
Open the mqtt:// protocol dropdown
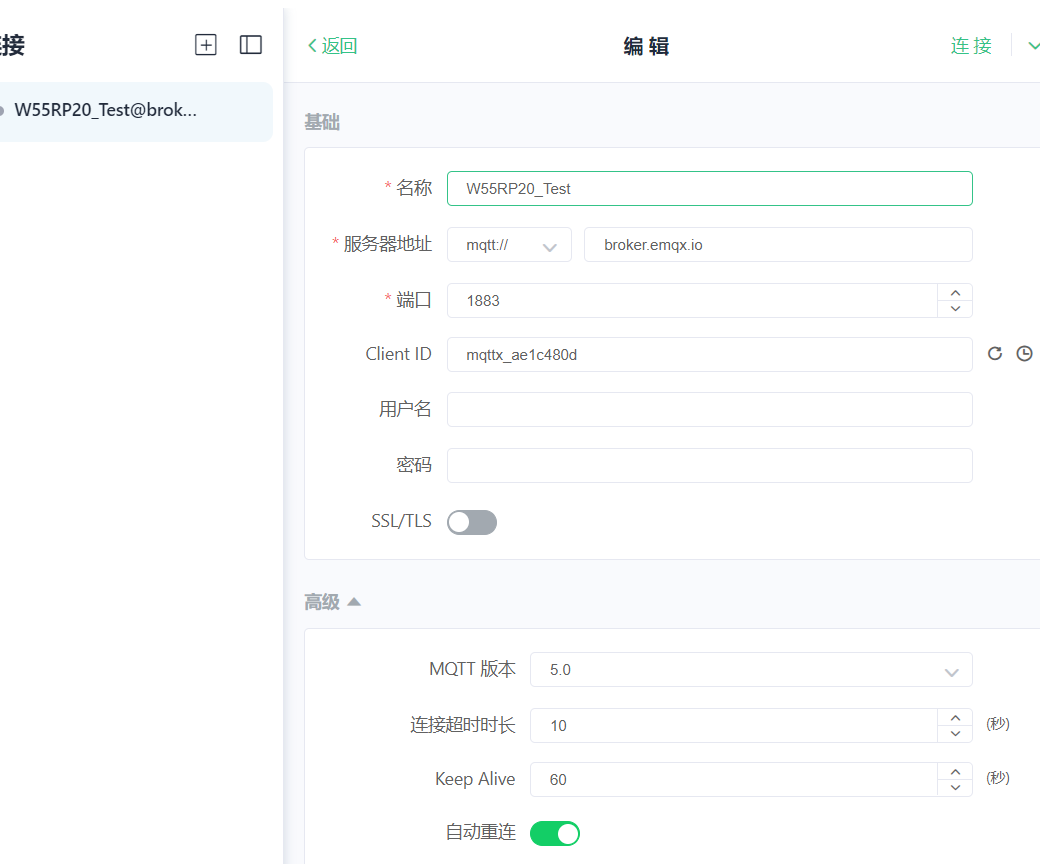tap(509, 245)
